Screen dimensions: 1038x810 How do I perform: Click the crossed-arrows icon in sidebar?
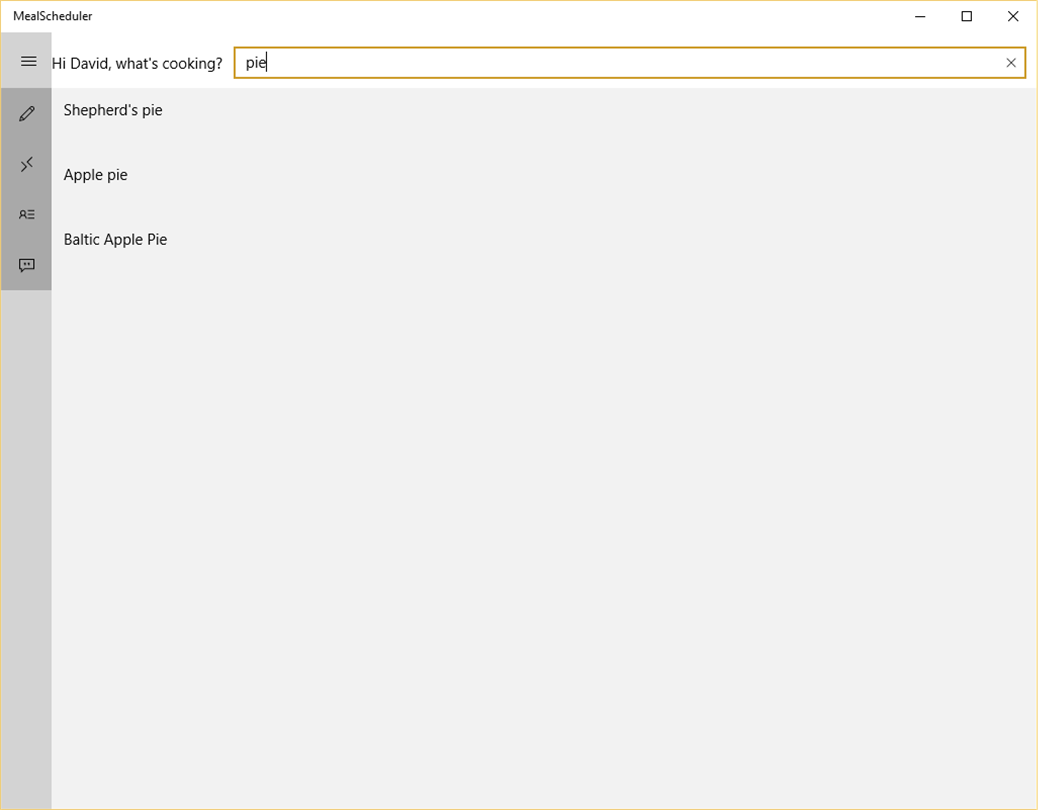tap(27, 164)
